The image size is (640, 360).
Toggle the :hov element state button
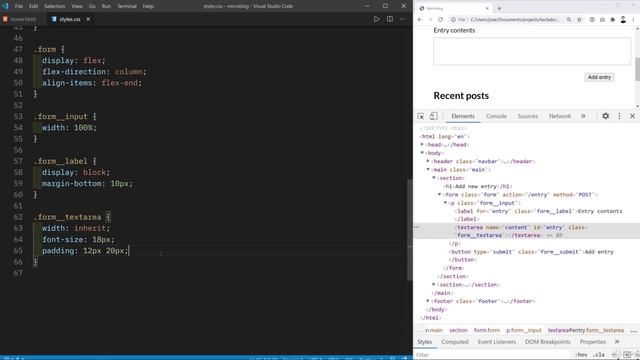point(581,355)
